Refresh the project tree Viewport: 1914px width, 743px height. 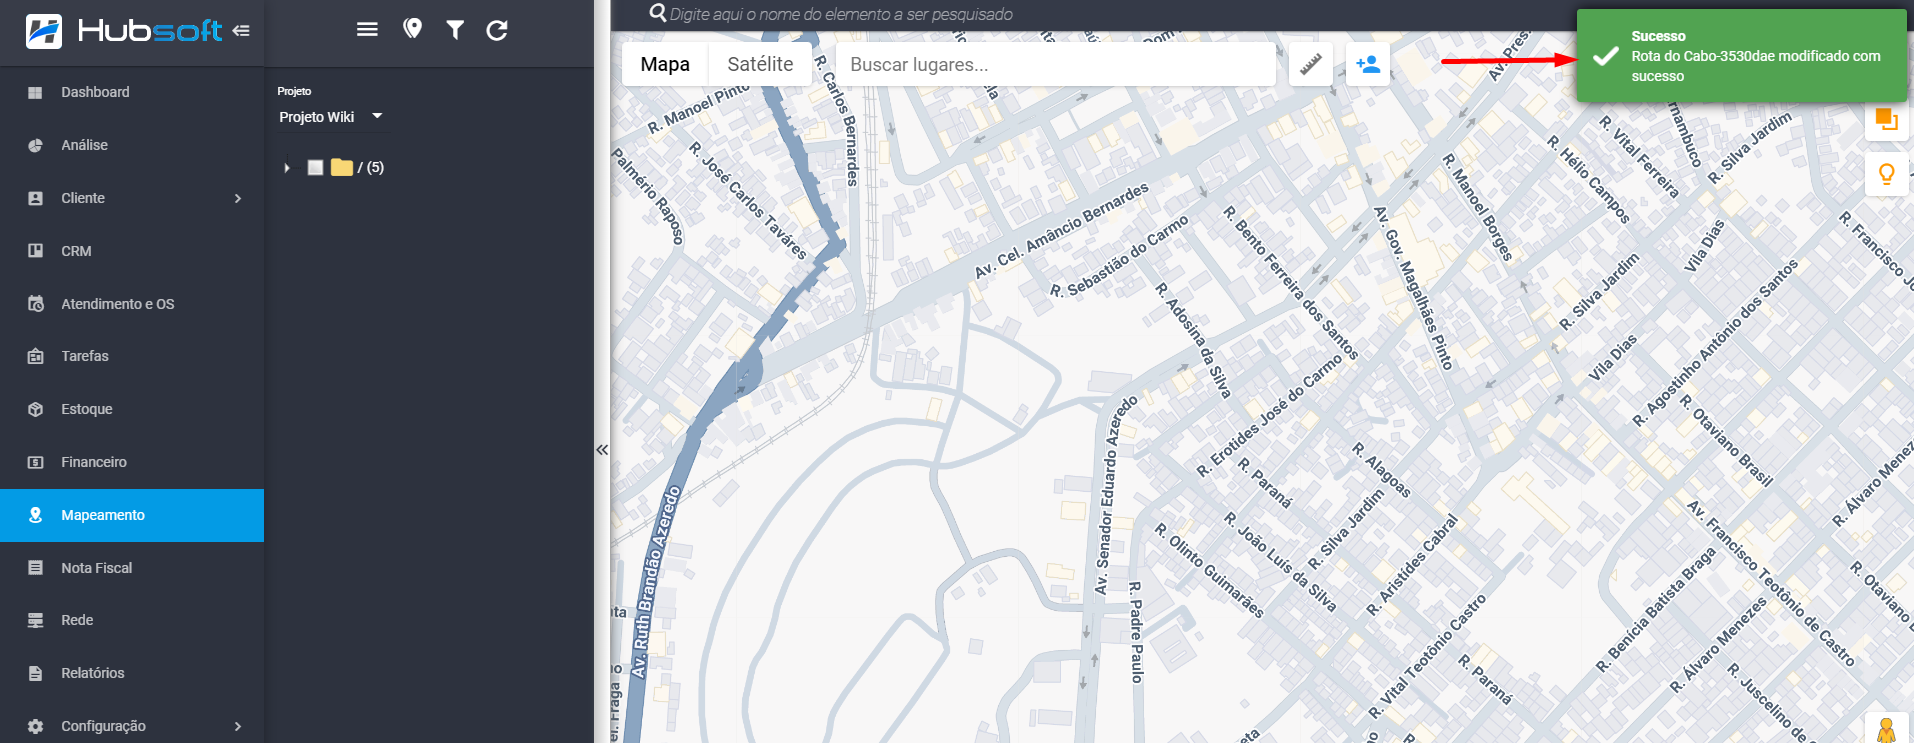(497, 30)
